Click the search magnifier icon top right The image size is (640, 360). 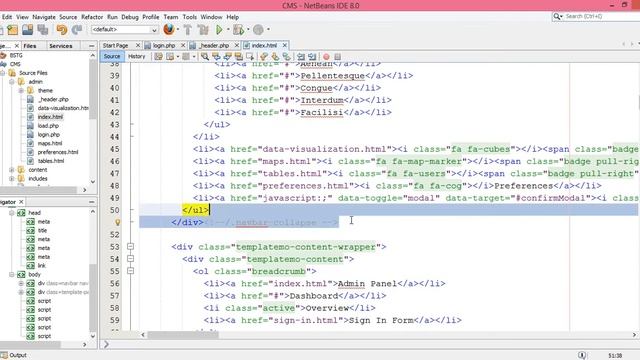556,16
